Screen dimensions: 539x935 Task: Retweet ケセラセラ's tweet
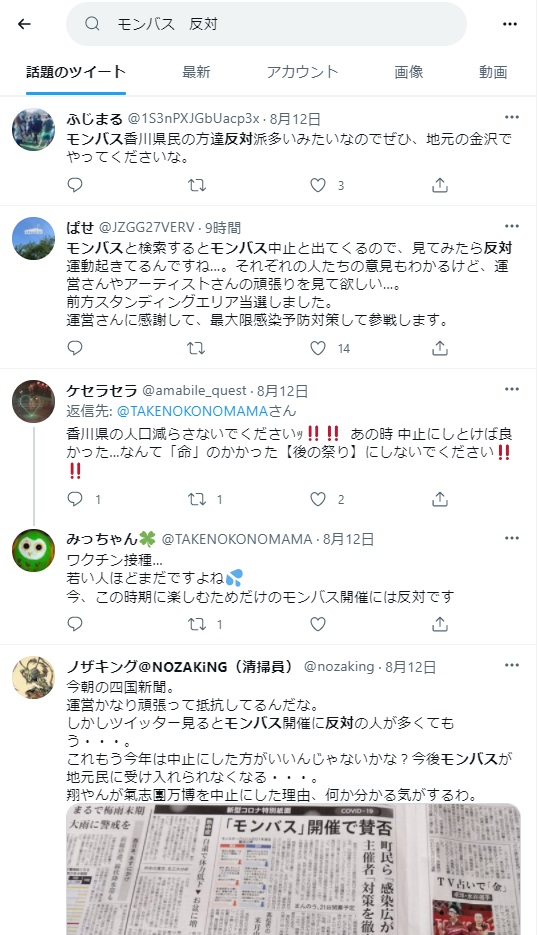(197, 499)
